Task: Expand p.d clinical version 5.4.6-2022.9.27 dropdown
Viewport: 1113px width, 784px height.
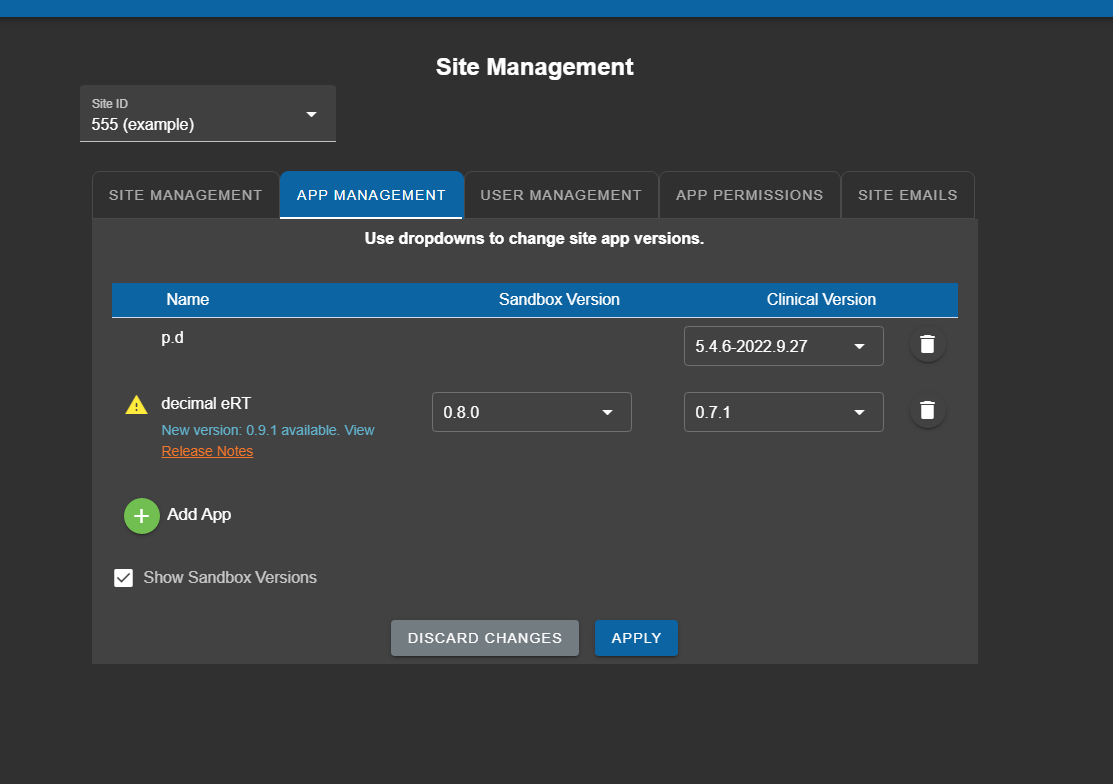Action: click(x=784, y=346)
